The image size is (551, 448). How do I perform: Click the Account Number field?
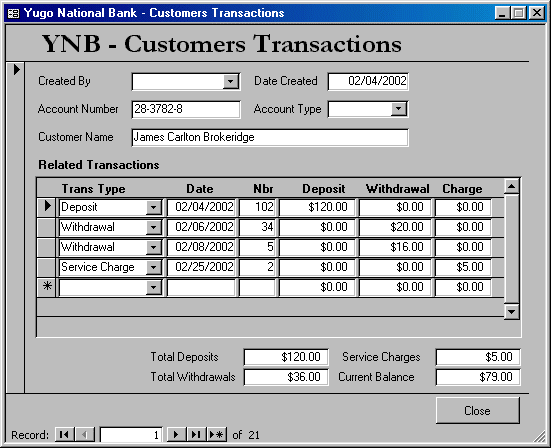[x=186, y=109]
